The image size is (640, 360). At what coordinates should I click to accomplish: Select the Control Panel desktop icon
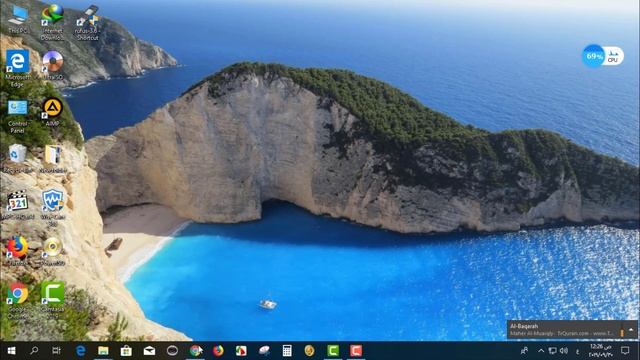[x=17, y=116]
